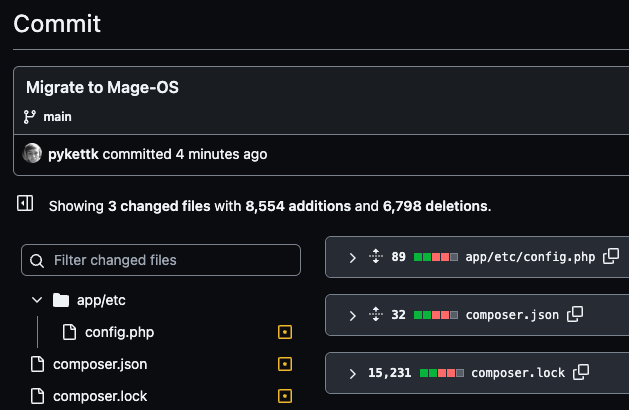
Task: Click the file icon next to composer.json
Action: [x=38, y=364]
